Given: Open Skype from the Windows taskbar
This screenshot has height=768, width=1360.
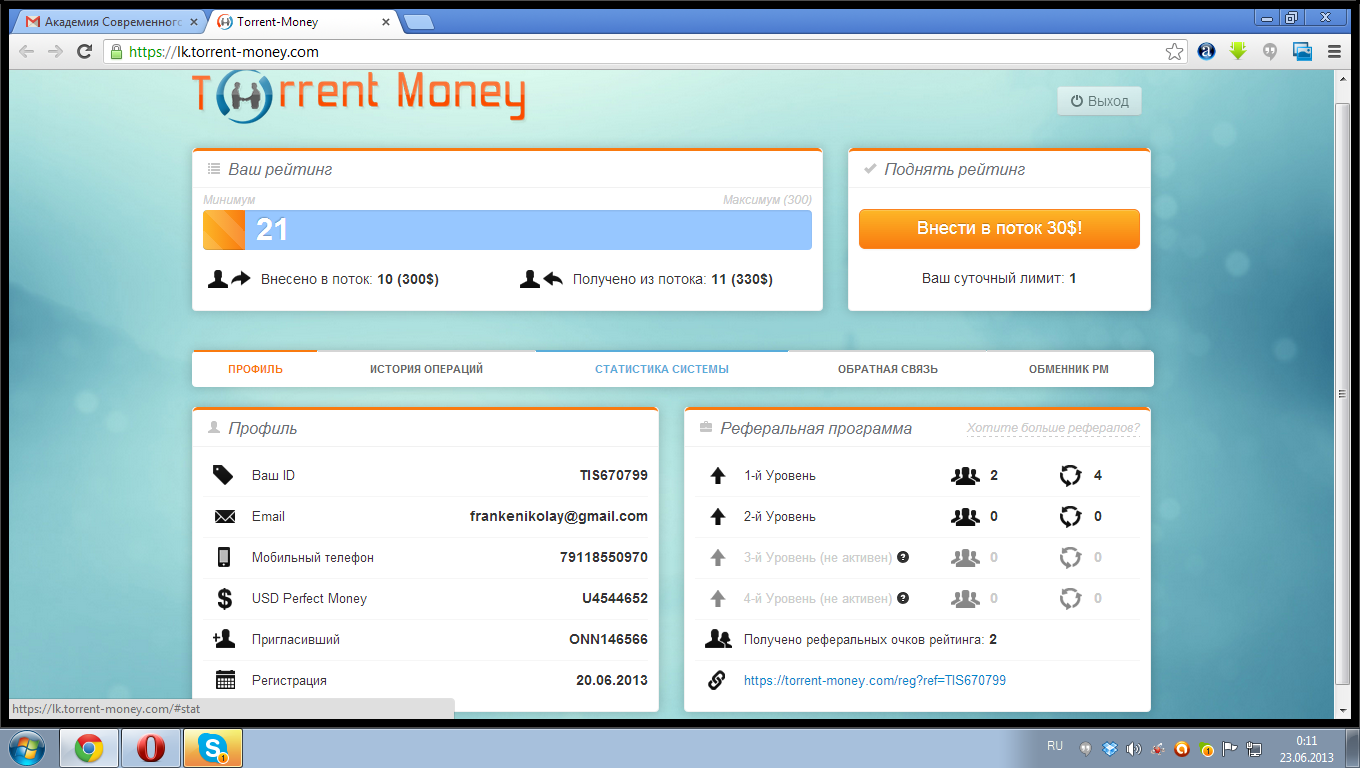Looking at the screenshot, I should 213,748.
